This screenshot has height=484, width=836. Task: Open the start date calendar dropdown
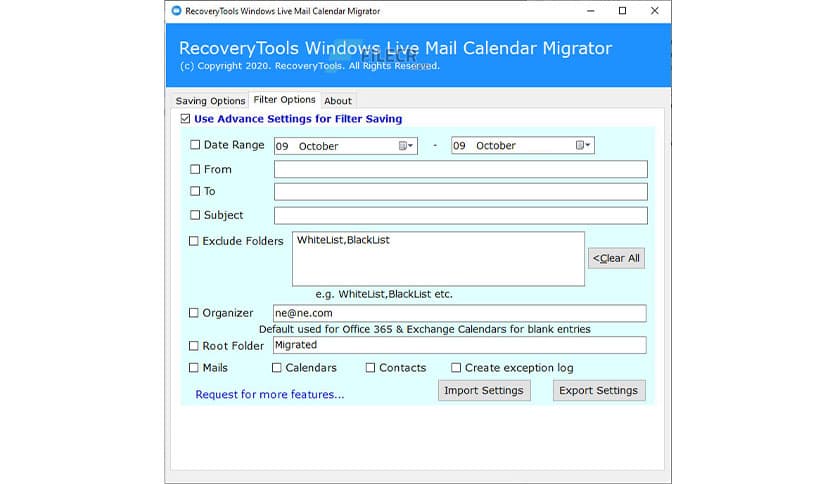pos(406,146)
